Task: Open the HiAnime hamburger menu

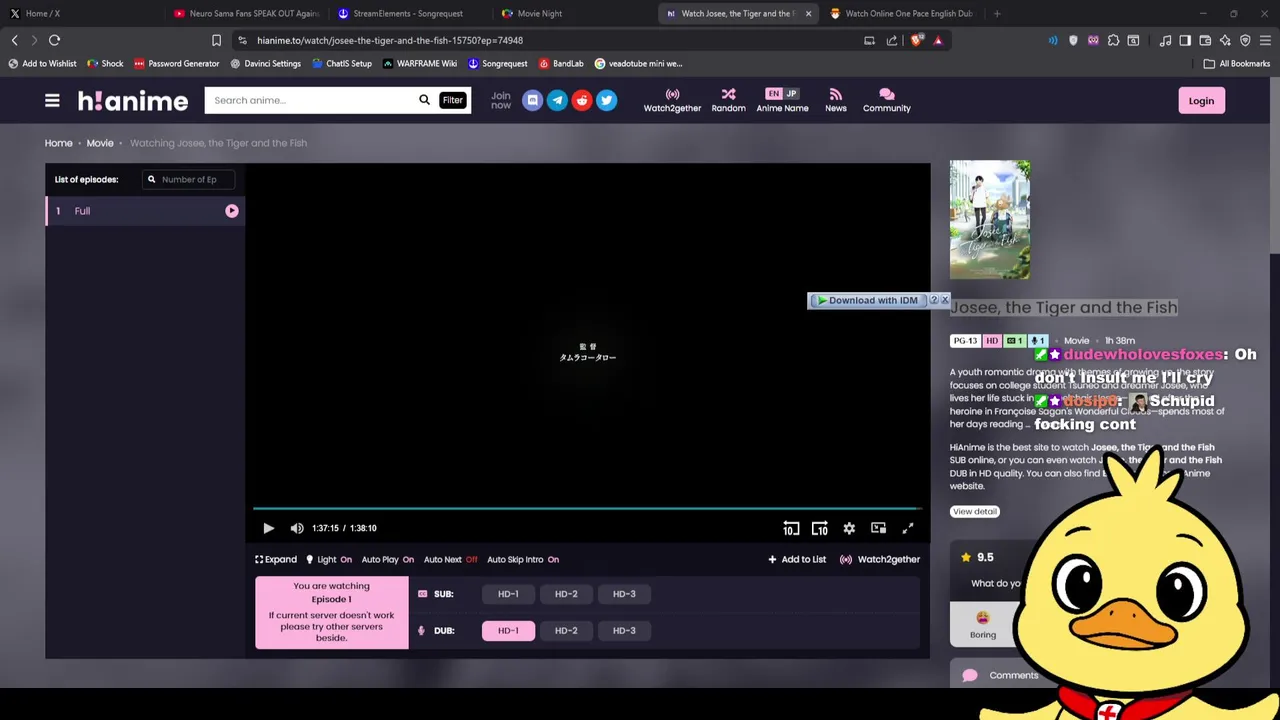Action: (52, 100)
